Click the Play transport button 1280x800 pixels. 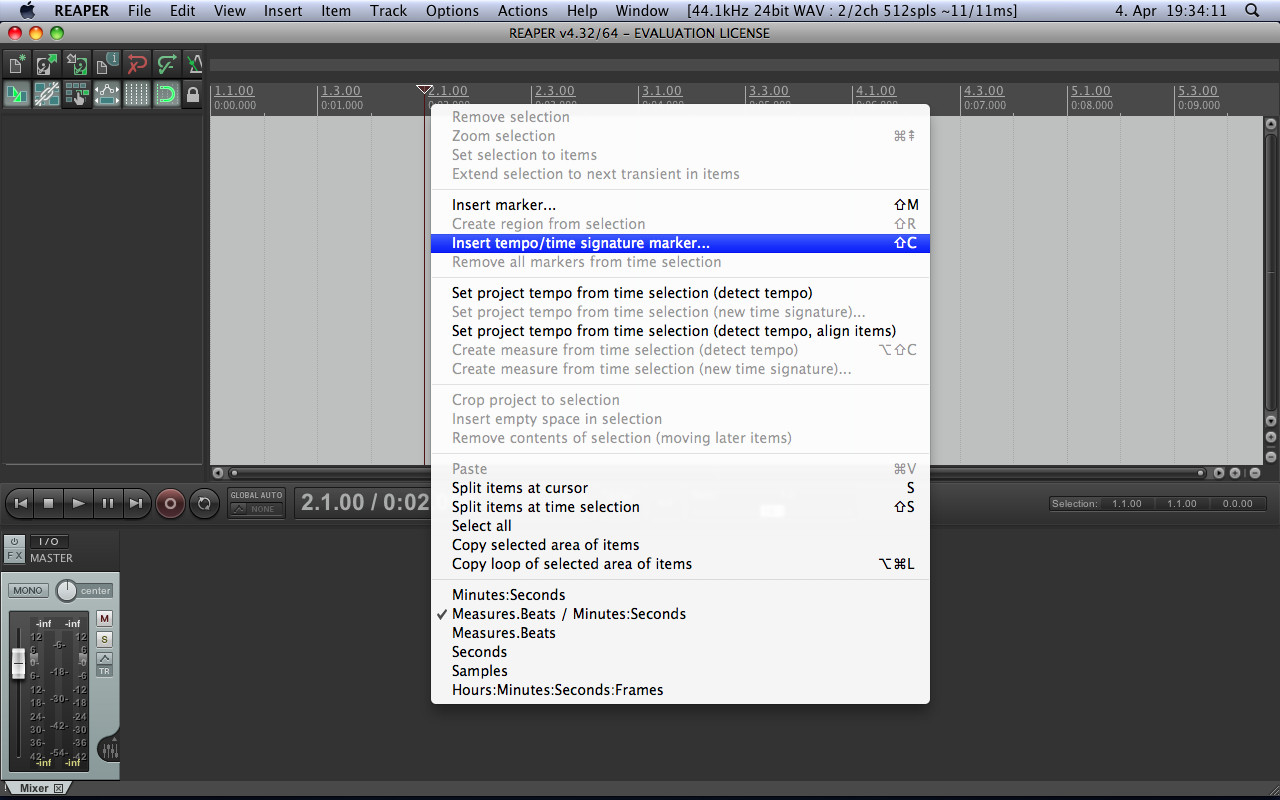tap(78, 504)
